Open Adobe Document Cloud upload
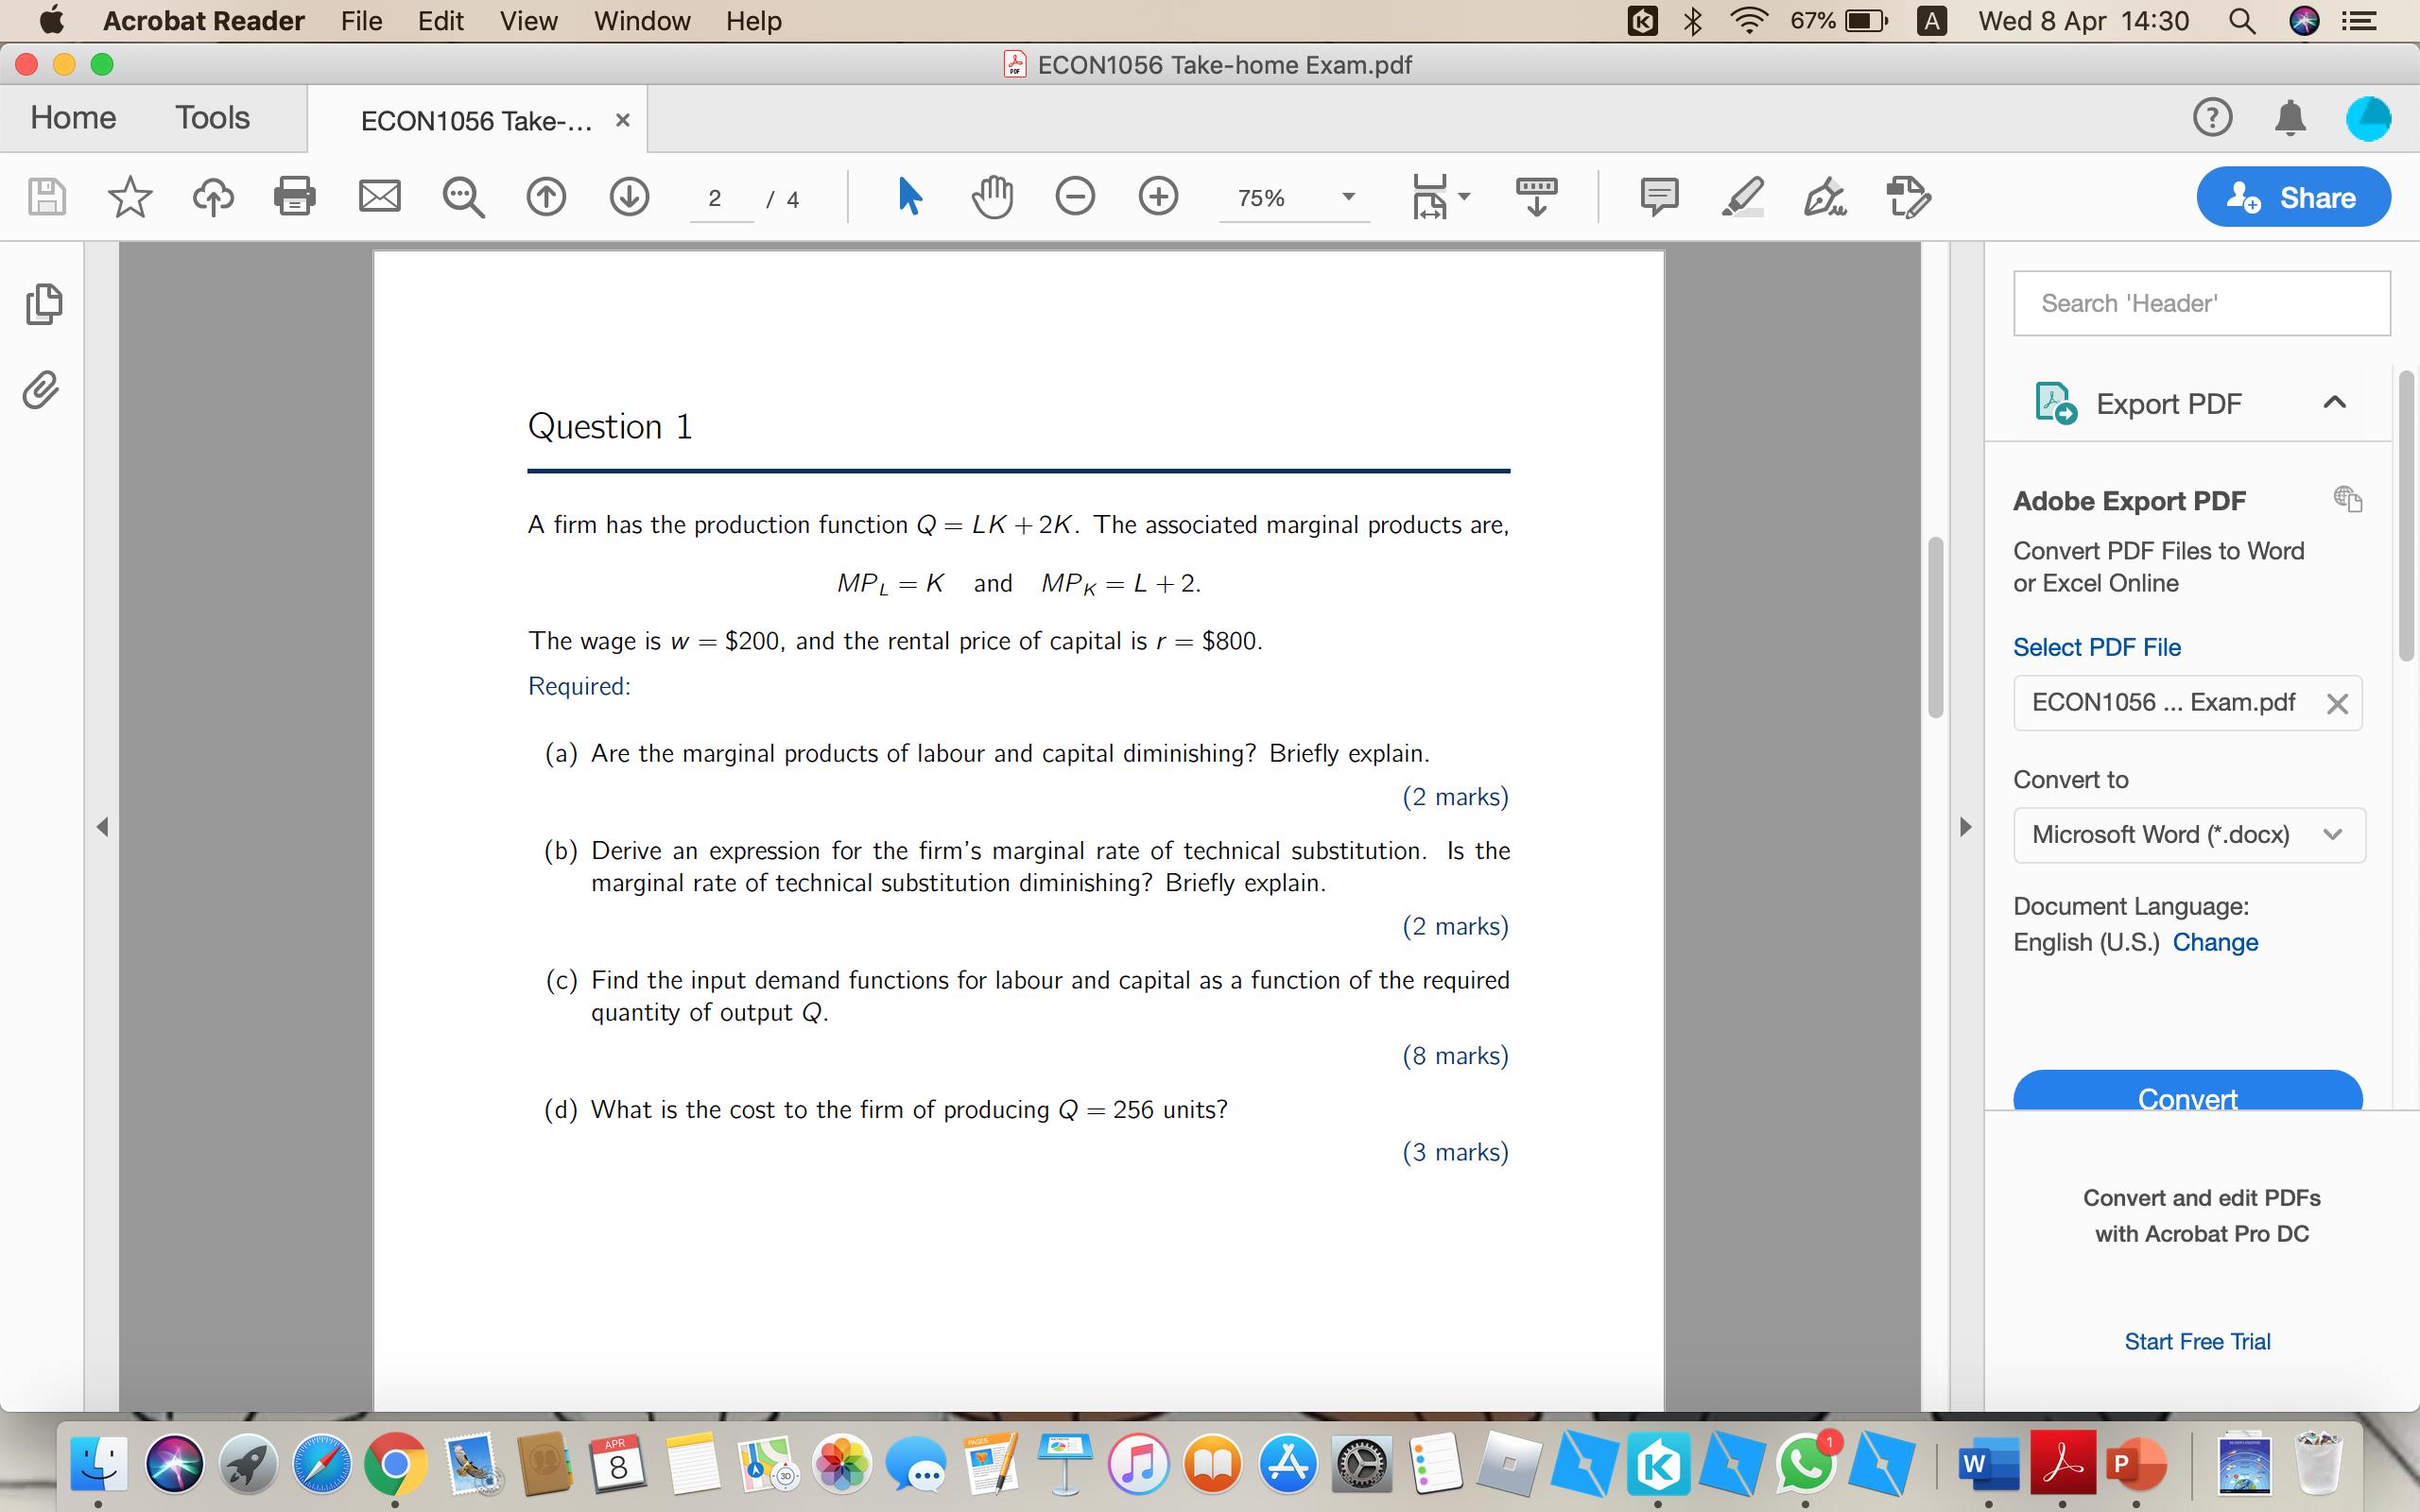Viewport: 2420px width, 1512px height. pos(212,196)
